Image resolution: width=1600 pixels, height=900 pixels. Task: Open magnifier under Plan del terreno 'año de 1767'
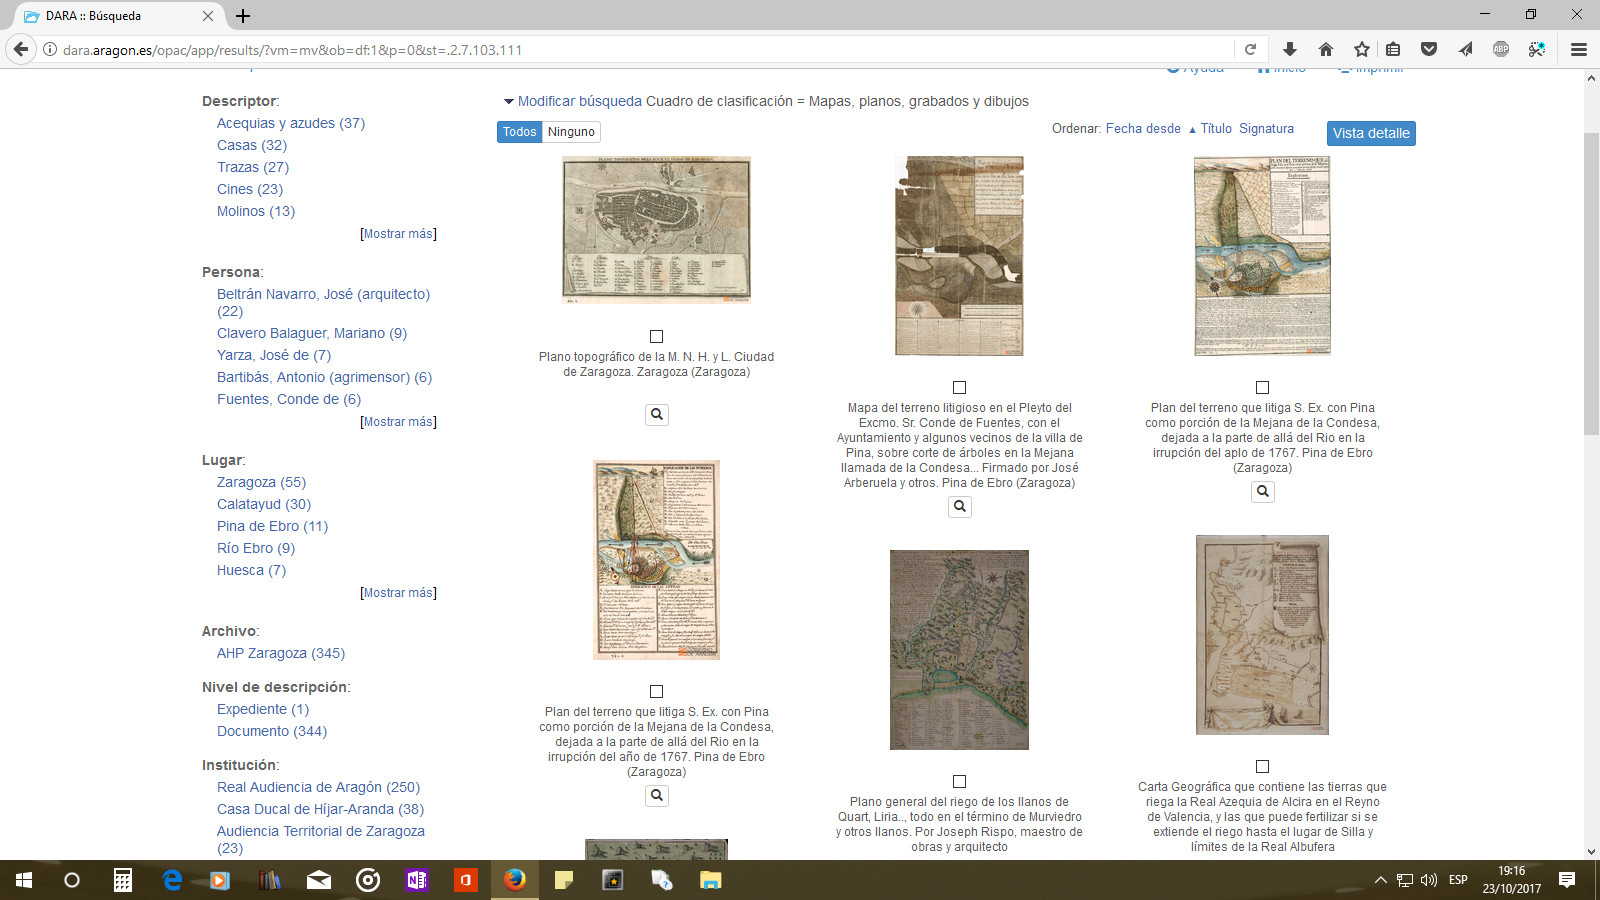(x=657, y=795)
